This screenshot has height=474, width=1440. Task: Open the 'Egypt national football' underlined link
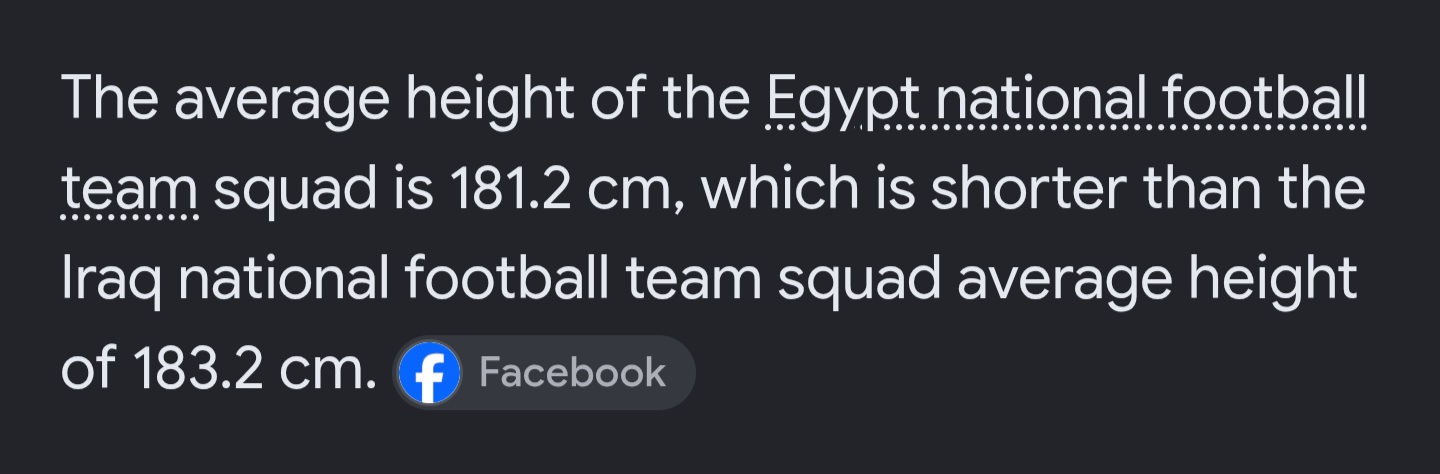coord(1065,101)
